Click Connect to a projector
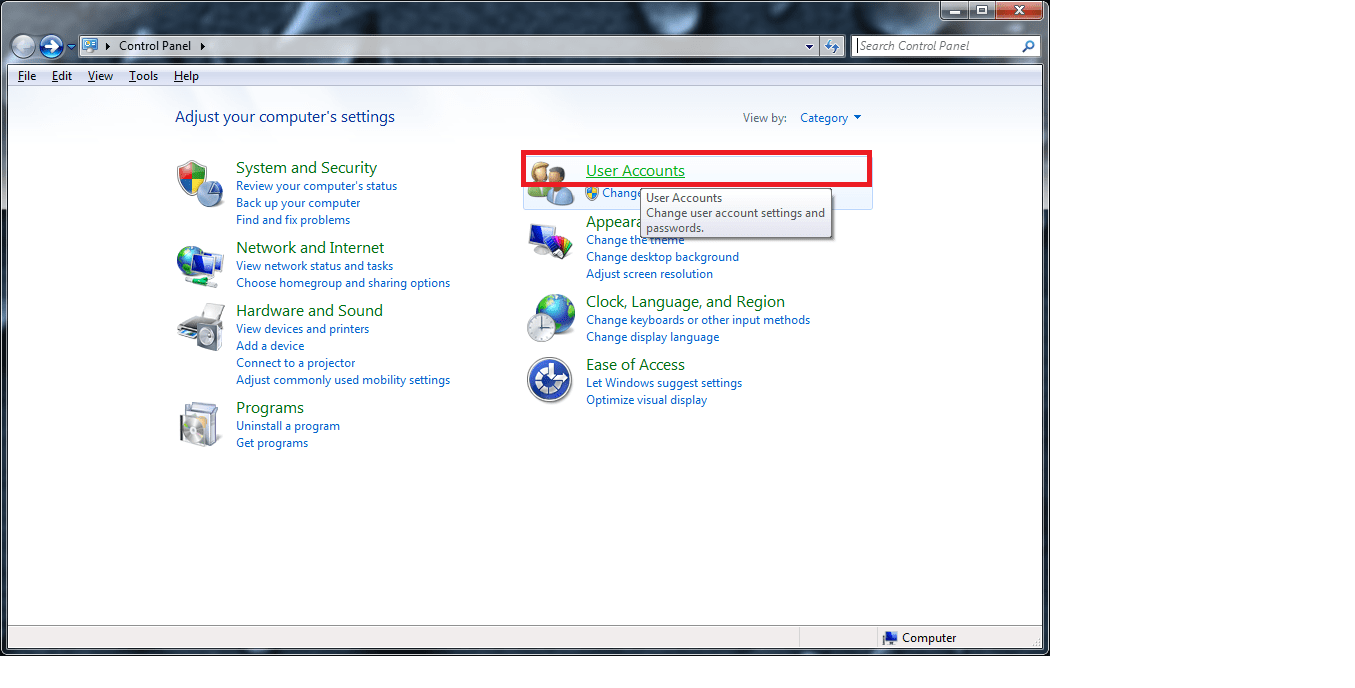 coord(295,363)
